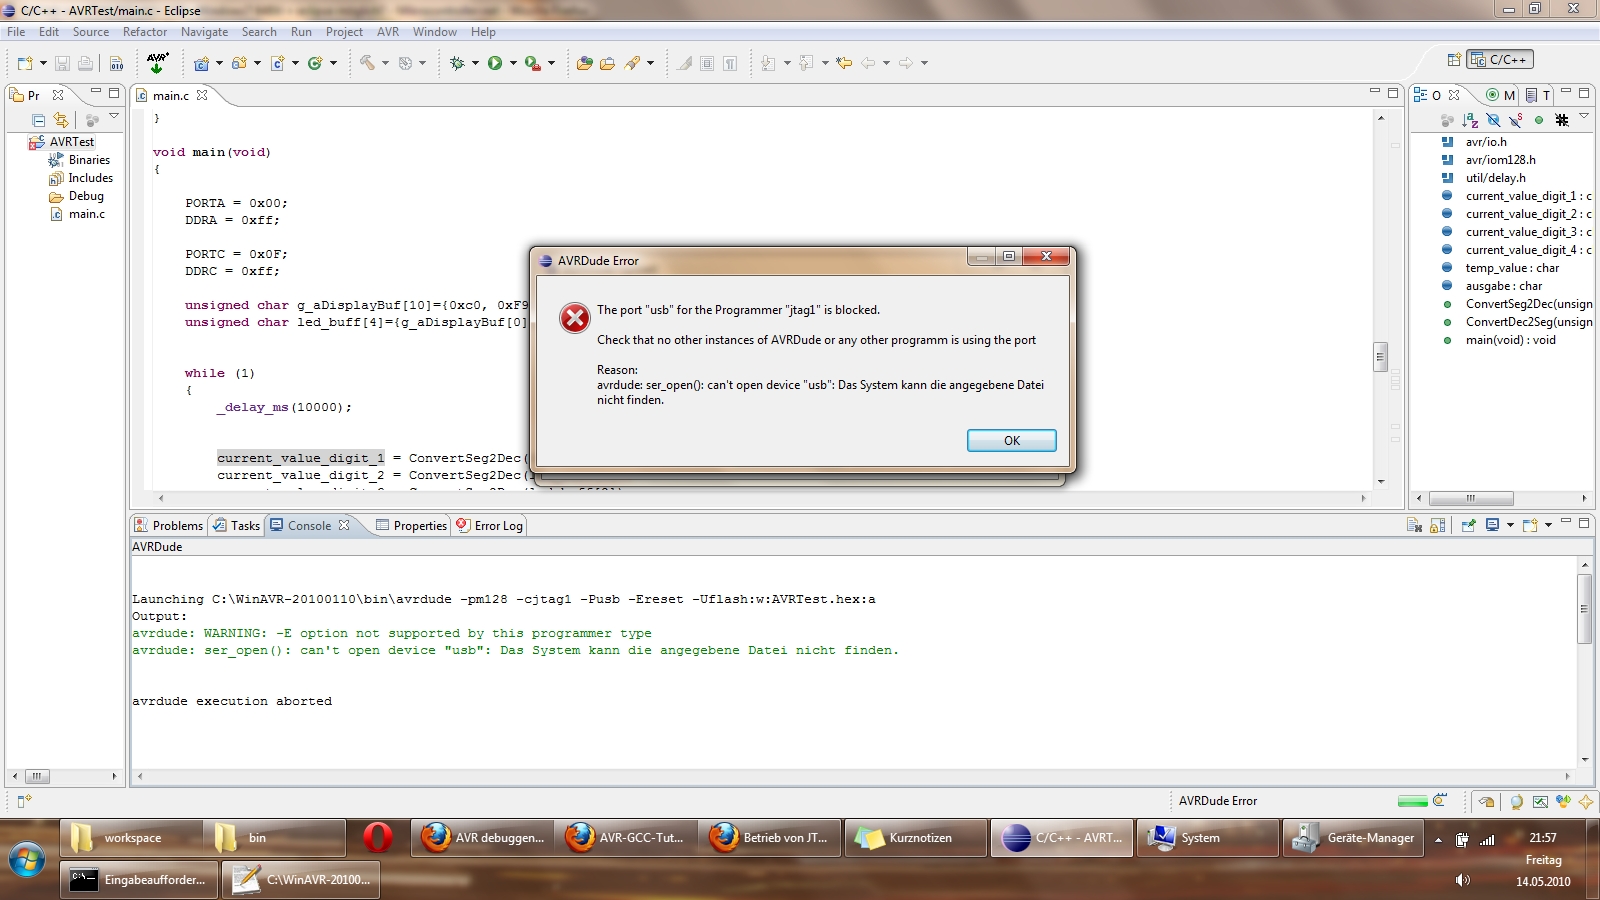This screenshot has width=1600, height=900.
Task: Click the C/C++ perspective button
Action: 1499,60
